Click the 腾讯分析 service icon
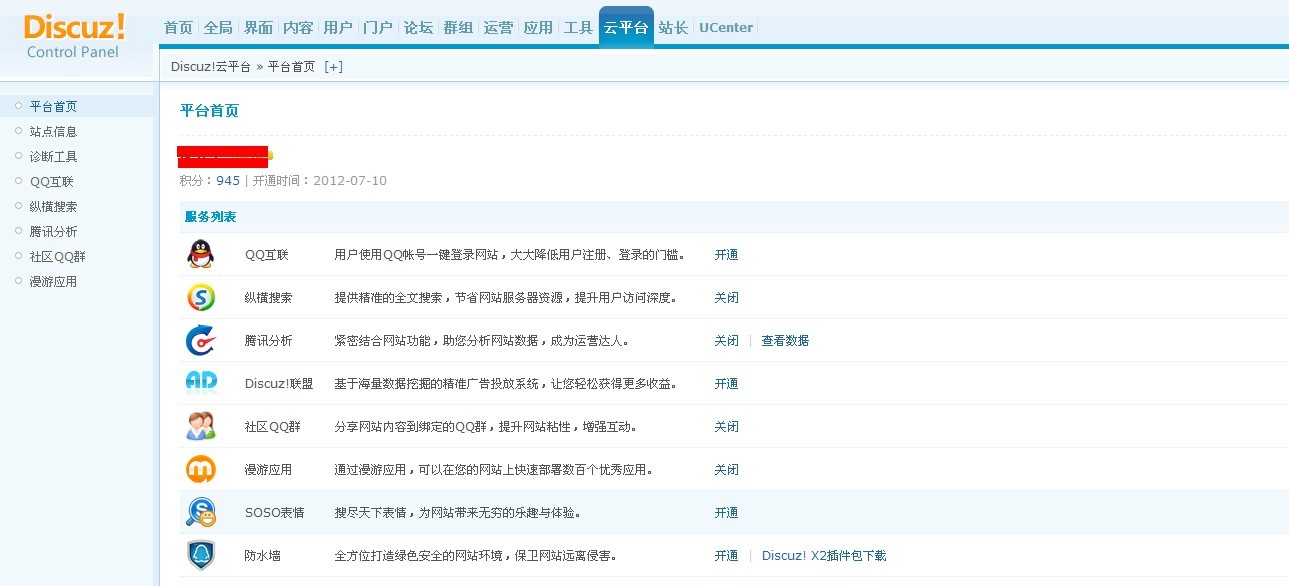The height and width of the screenshot is (586, 1289). 200,340
